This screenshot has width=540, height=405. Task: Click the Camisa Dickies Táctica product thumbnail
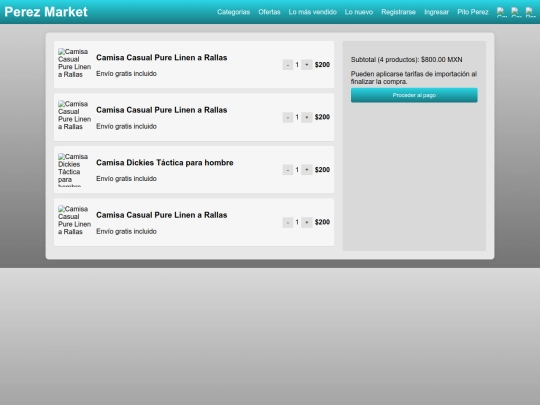[x=74, y=169]
